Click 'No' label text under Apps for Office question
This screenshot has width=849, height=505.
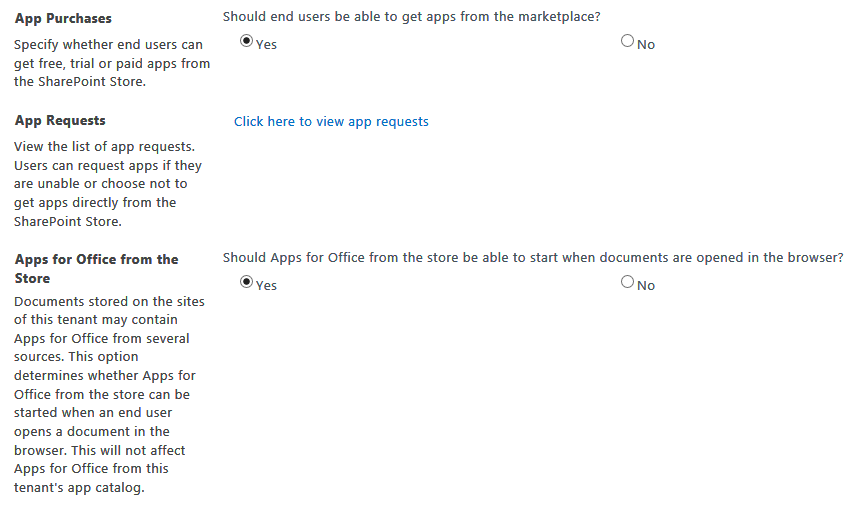point(646,286)
